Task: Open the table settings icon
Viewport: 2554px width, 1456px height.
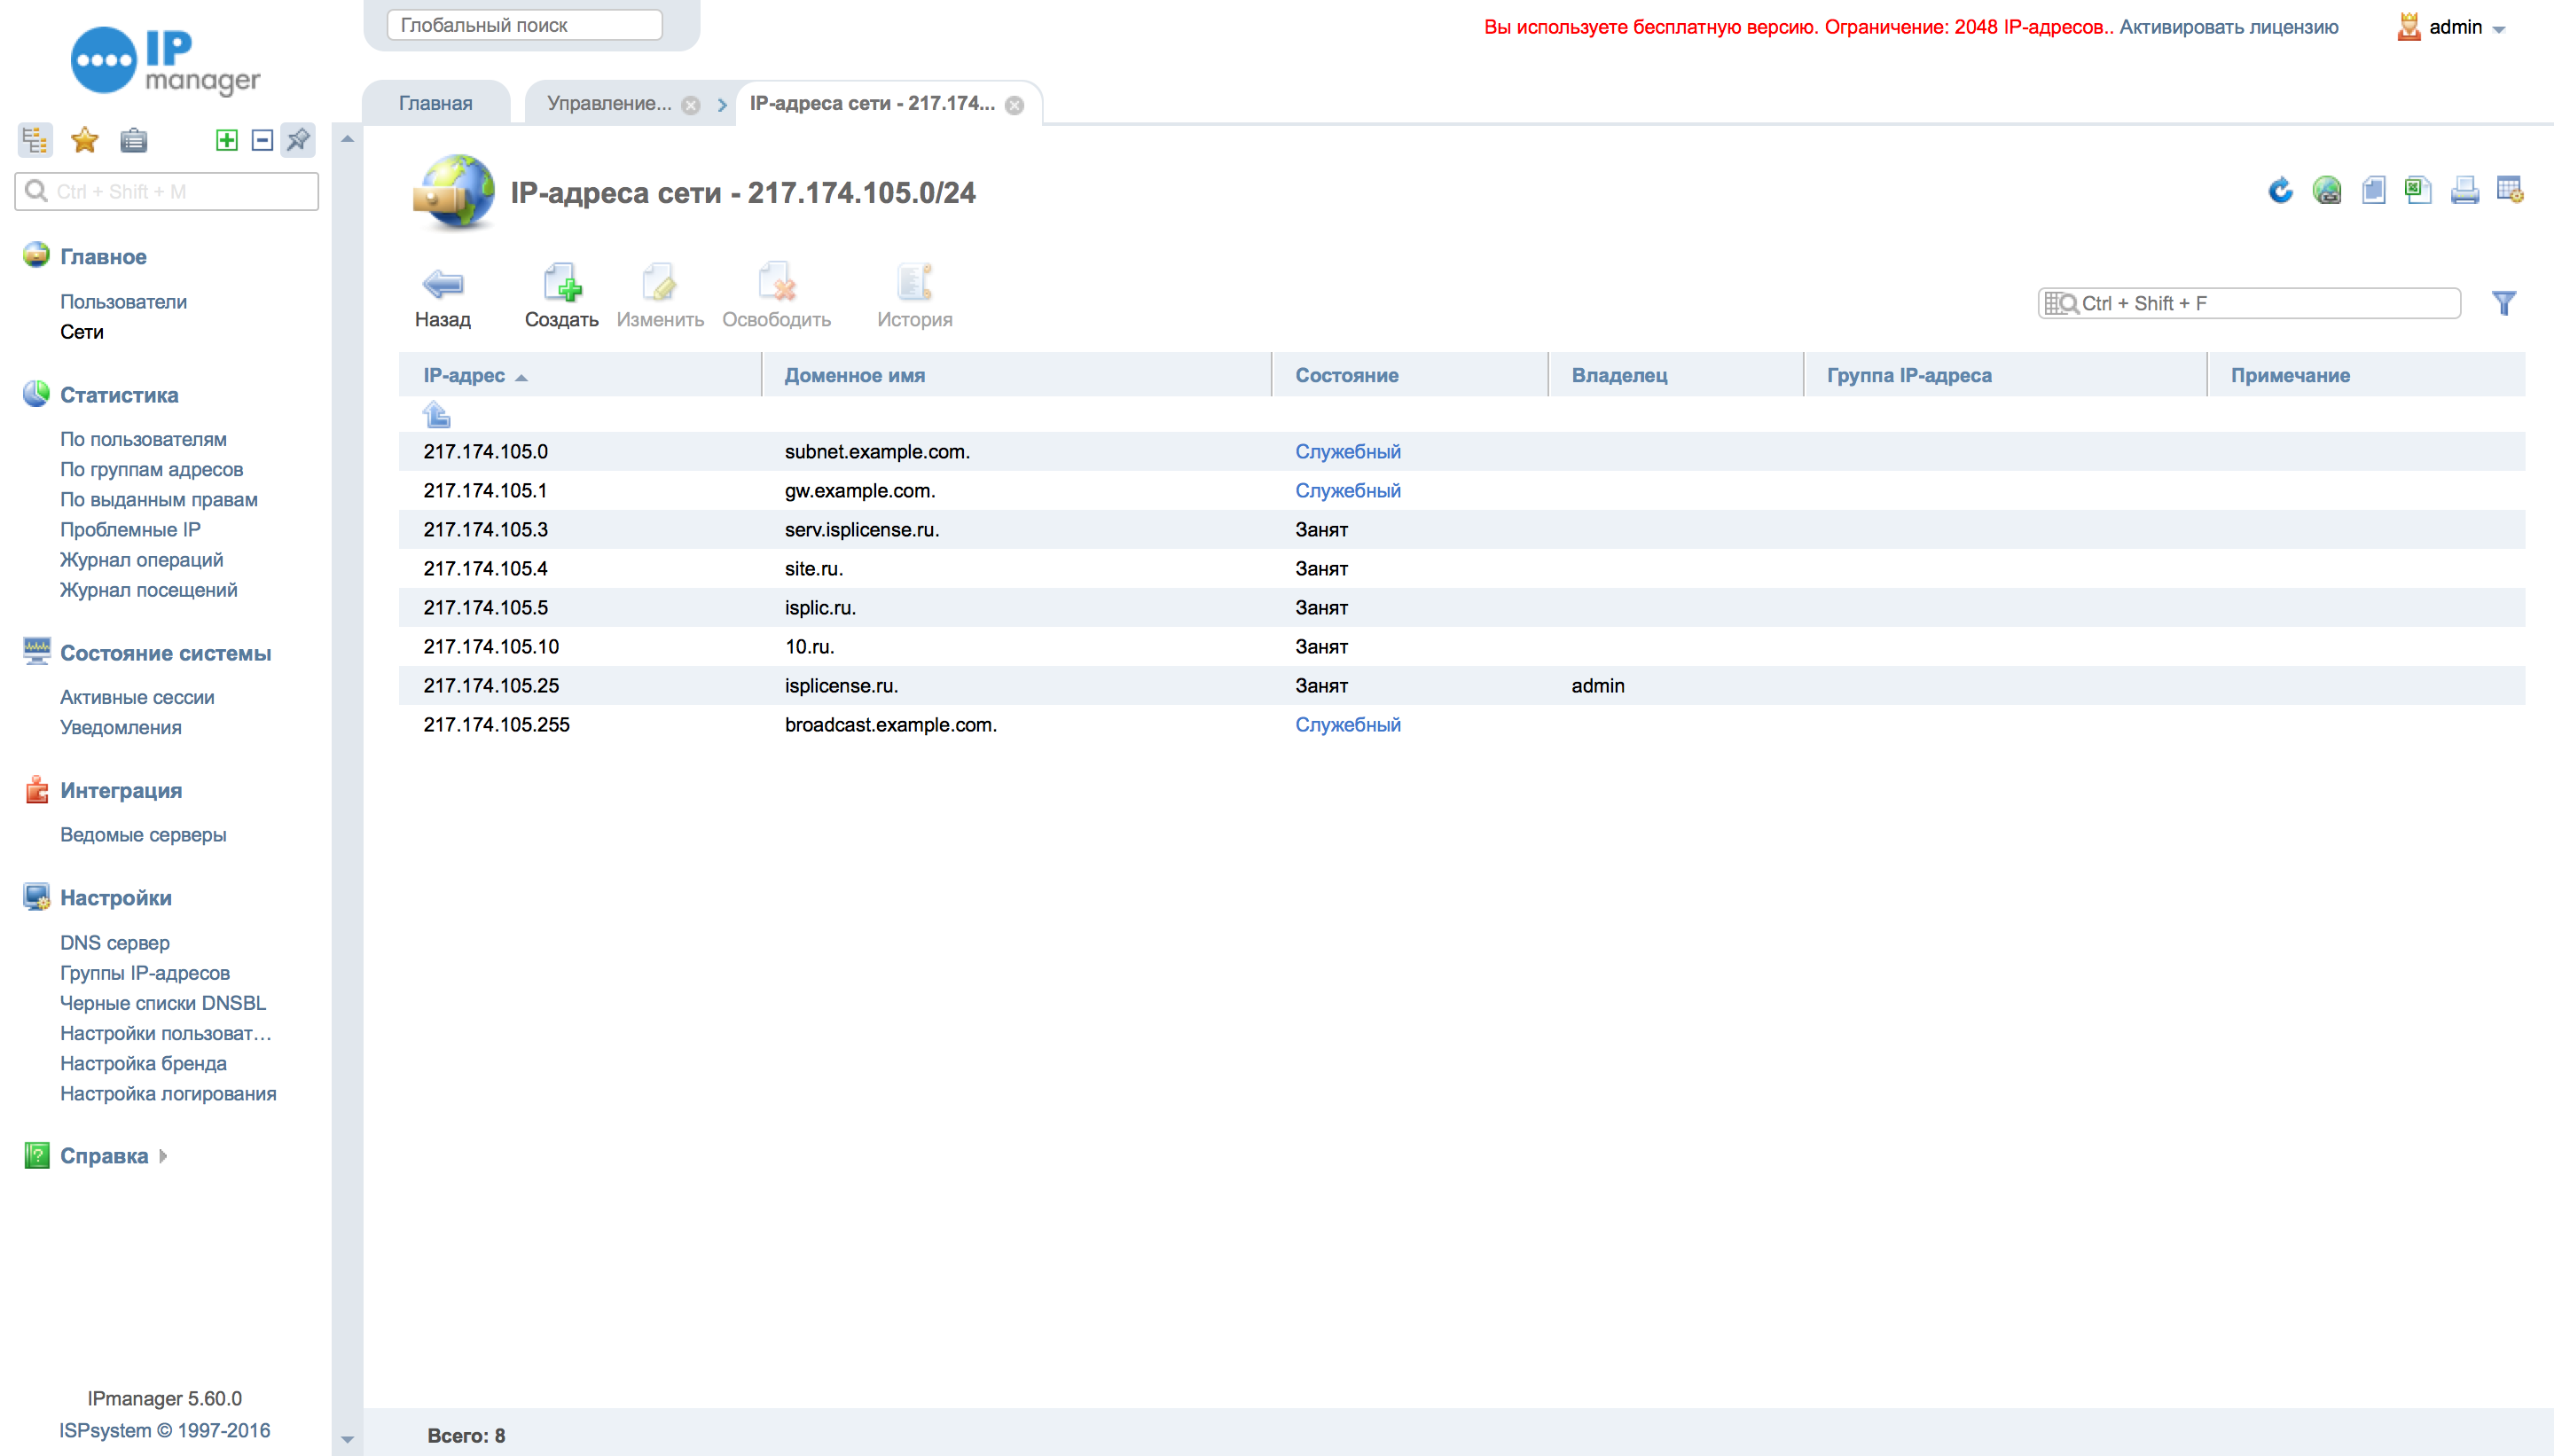Action: click(2509, 190)
